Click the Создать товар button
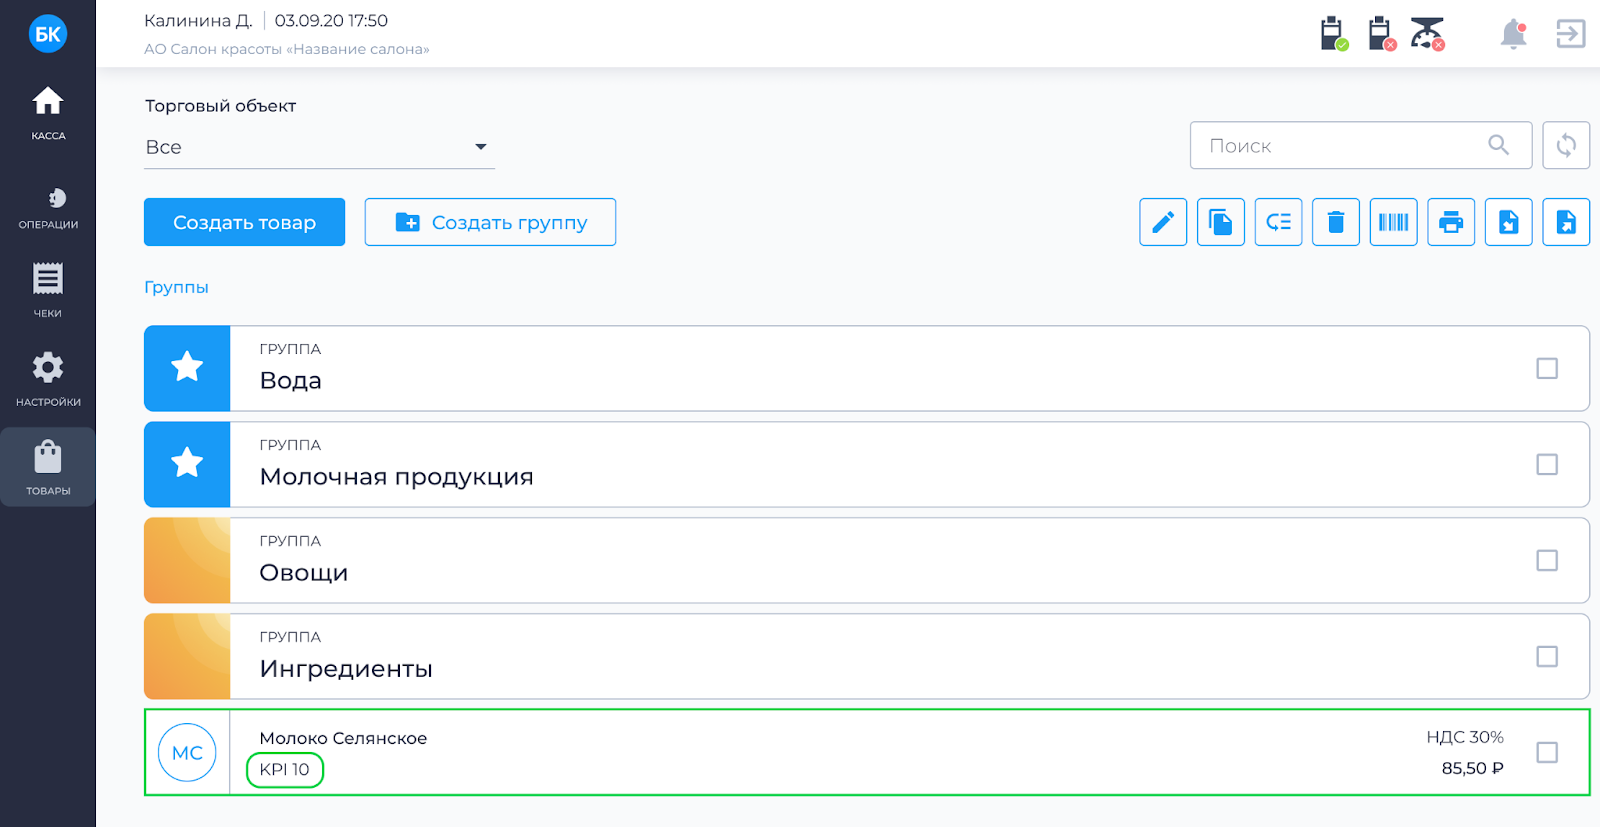Image resolution: width=1600 pixels, height=827 pixels. click(244, 222)
